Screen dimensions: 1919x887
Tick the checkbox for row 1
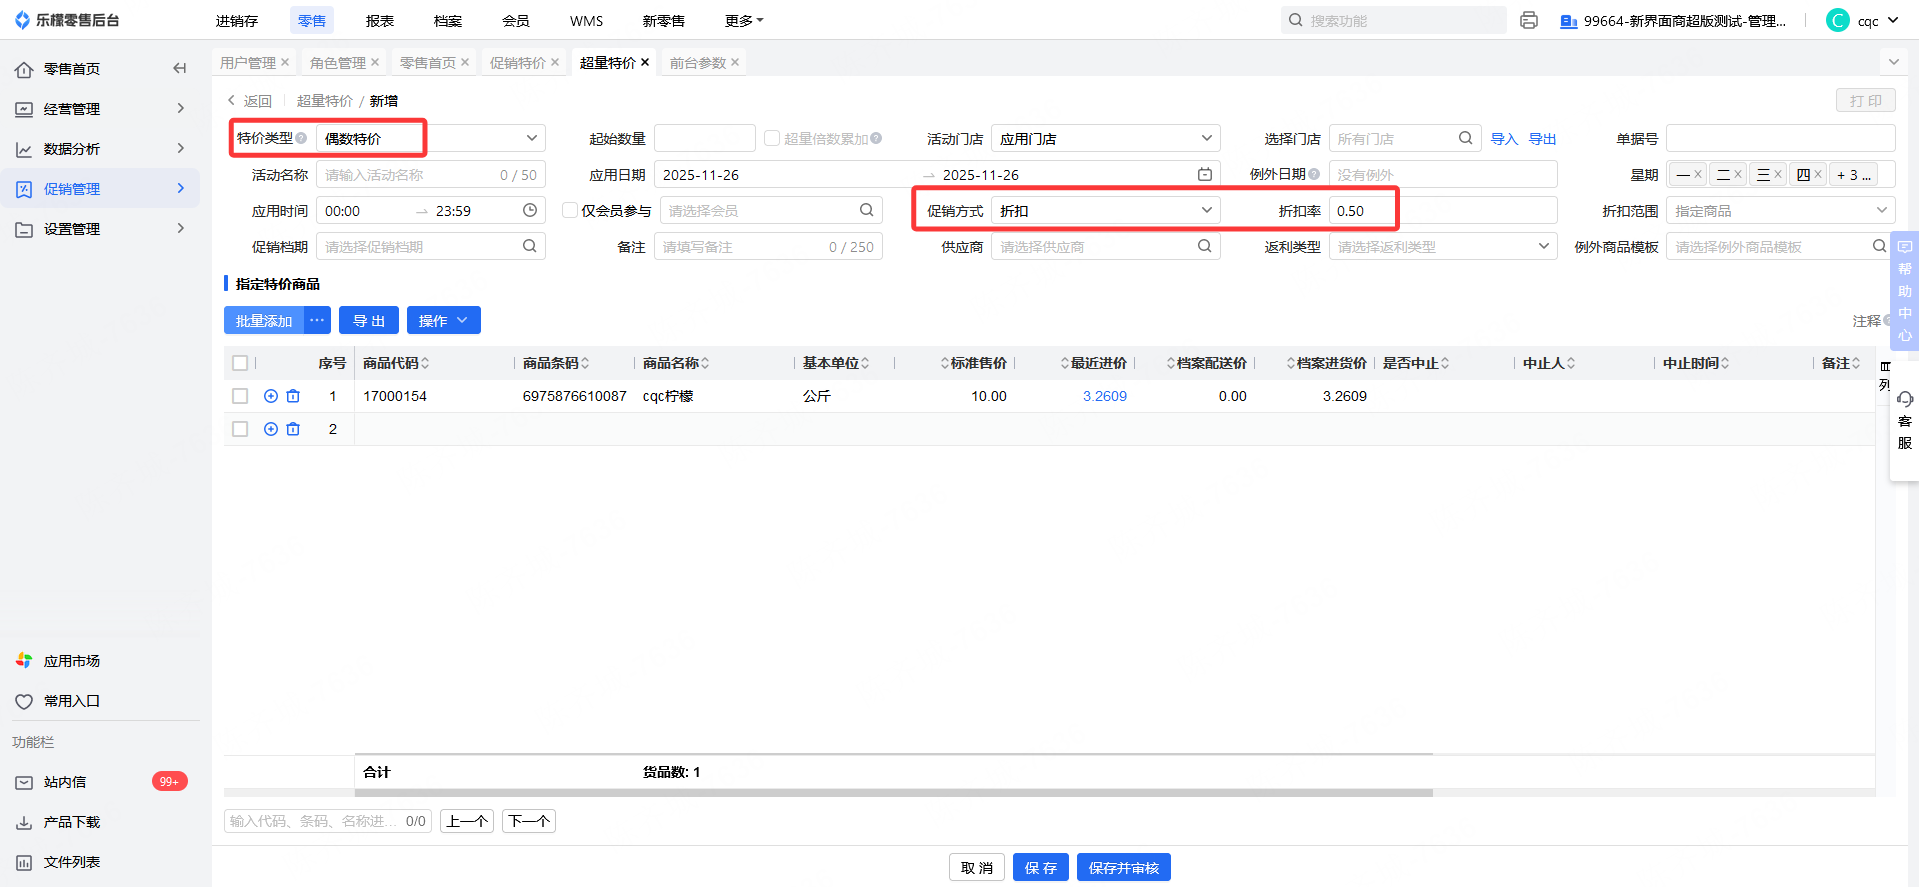[240, 396]
